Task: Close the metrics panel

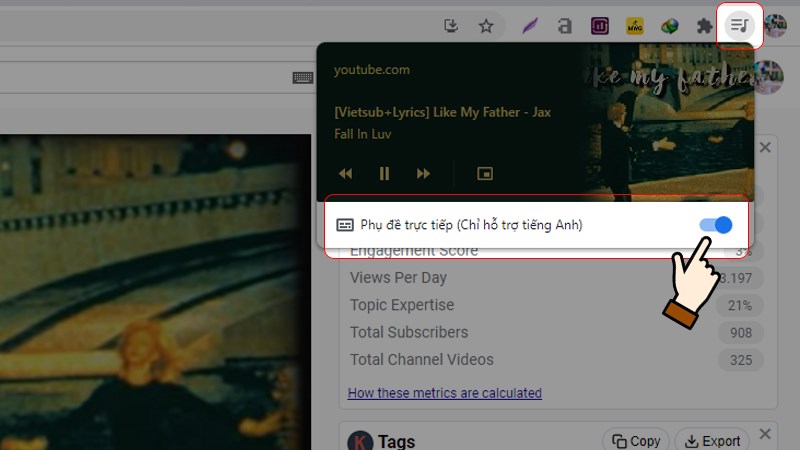Action: 765,147
